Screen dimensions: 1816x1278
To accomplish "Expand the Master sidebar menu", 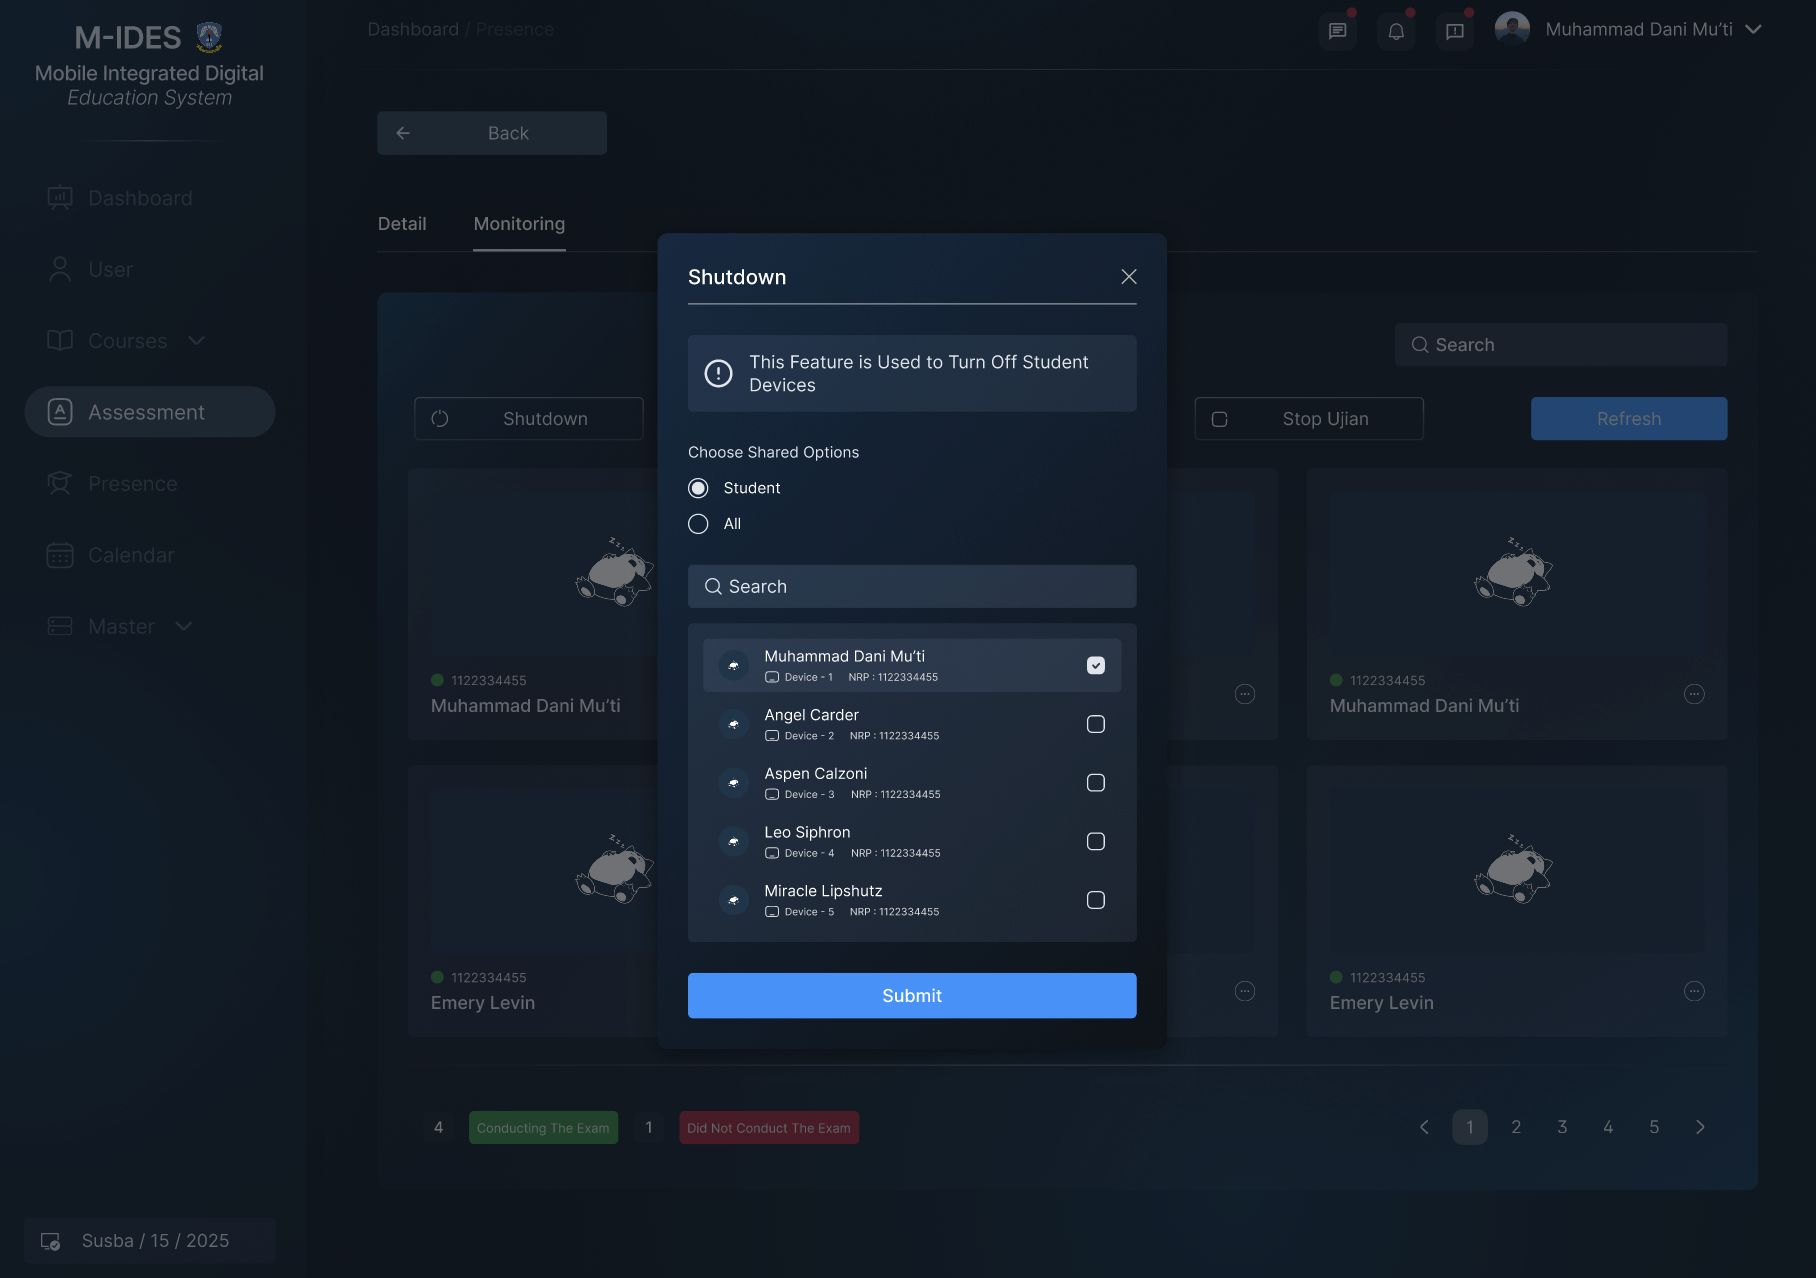I will point(184,627).
